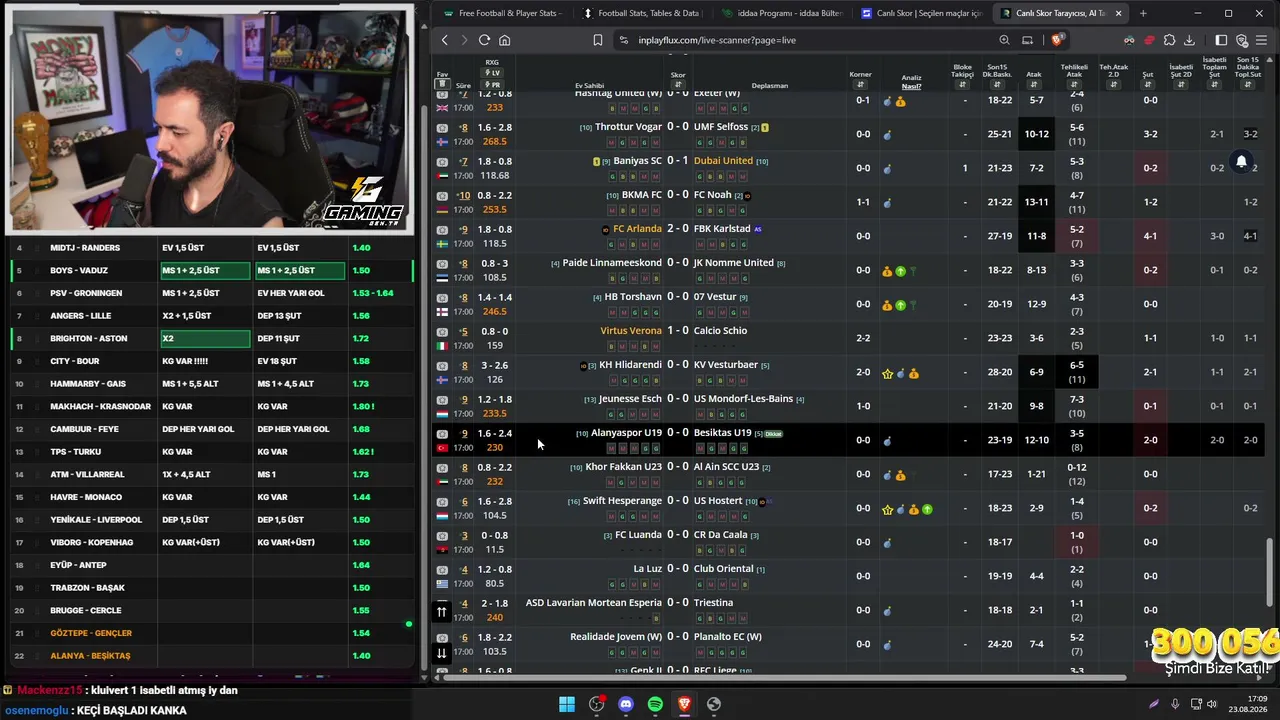
Task: Favorite the Baniyas SC vs Dubai United match
Action: pos(442,162)
